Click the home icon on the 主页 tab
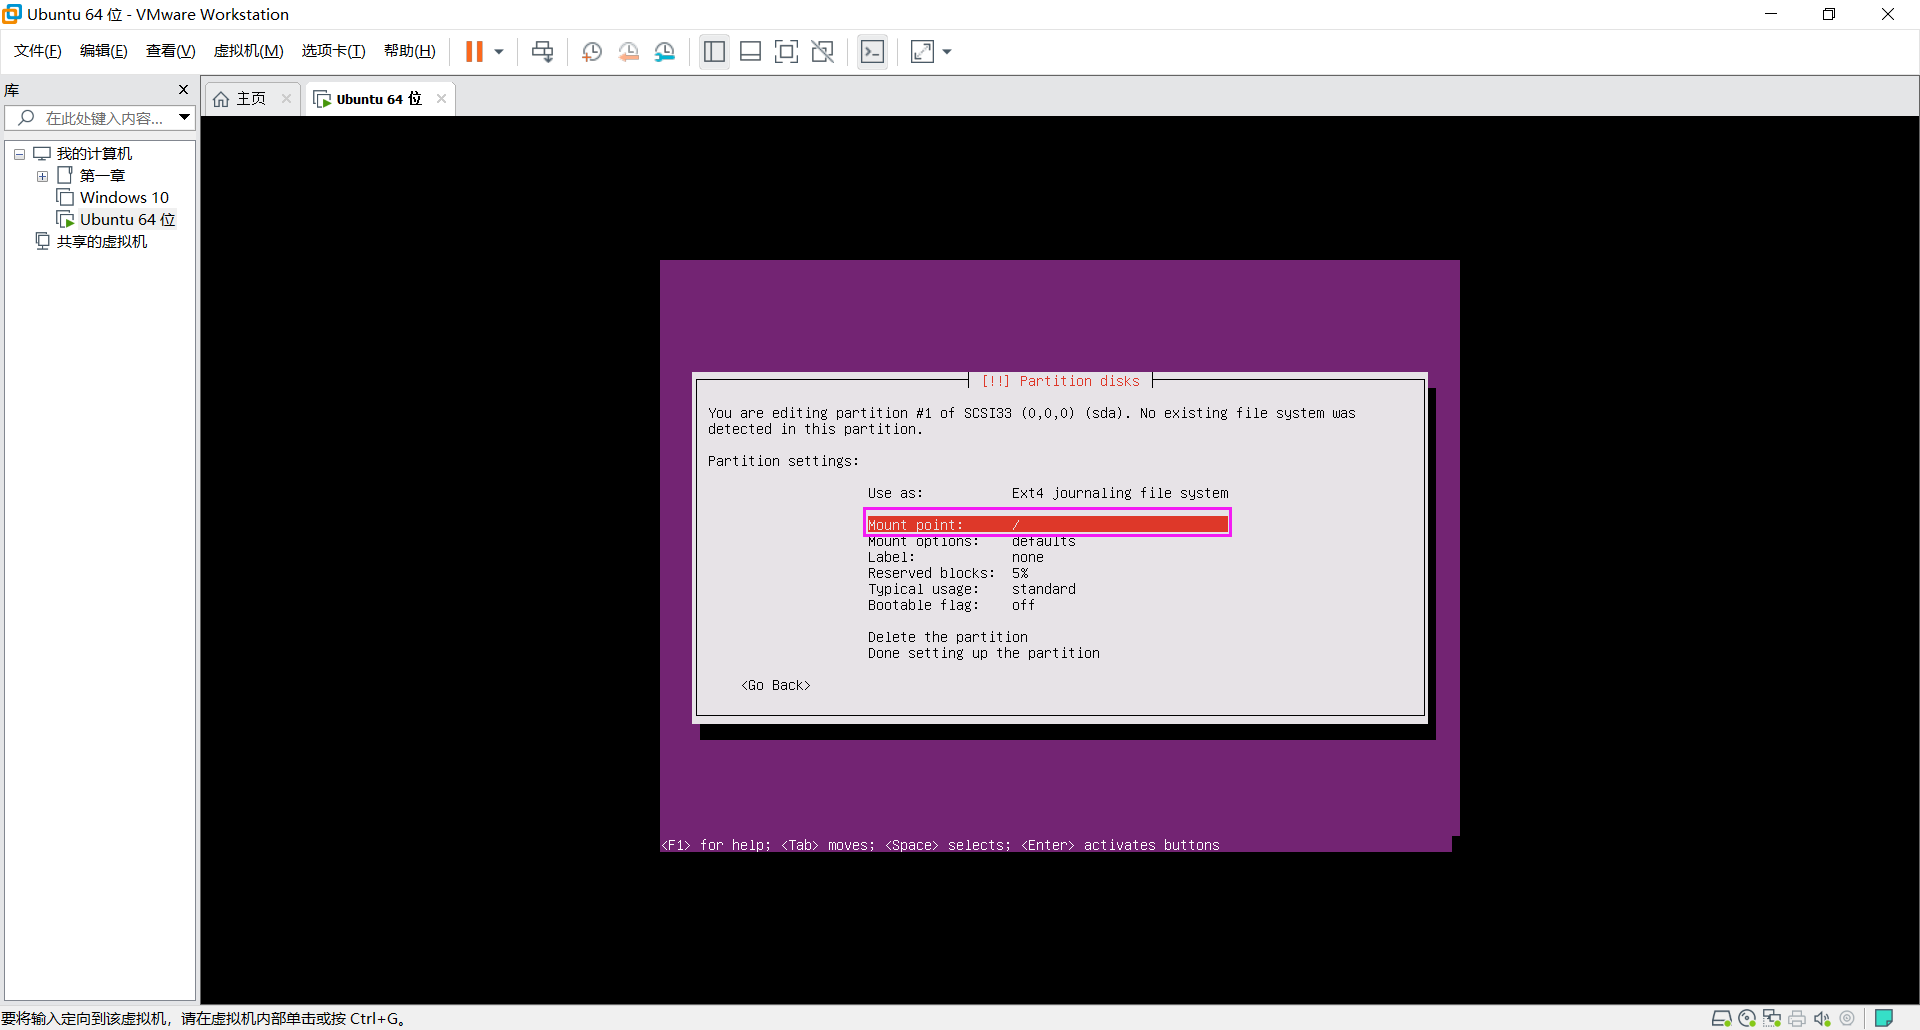Image resolution: width=1920 pixels, height=1030 pixels. tap(221, 99)
